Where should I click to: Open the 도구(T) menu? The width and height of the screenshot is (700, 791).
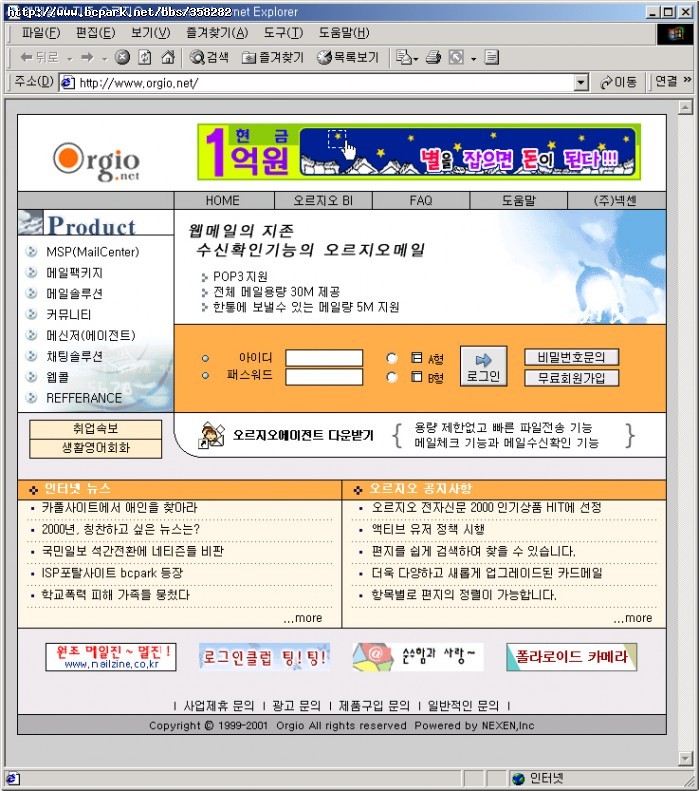[283, 33]
